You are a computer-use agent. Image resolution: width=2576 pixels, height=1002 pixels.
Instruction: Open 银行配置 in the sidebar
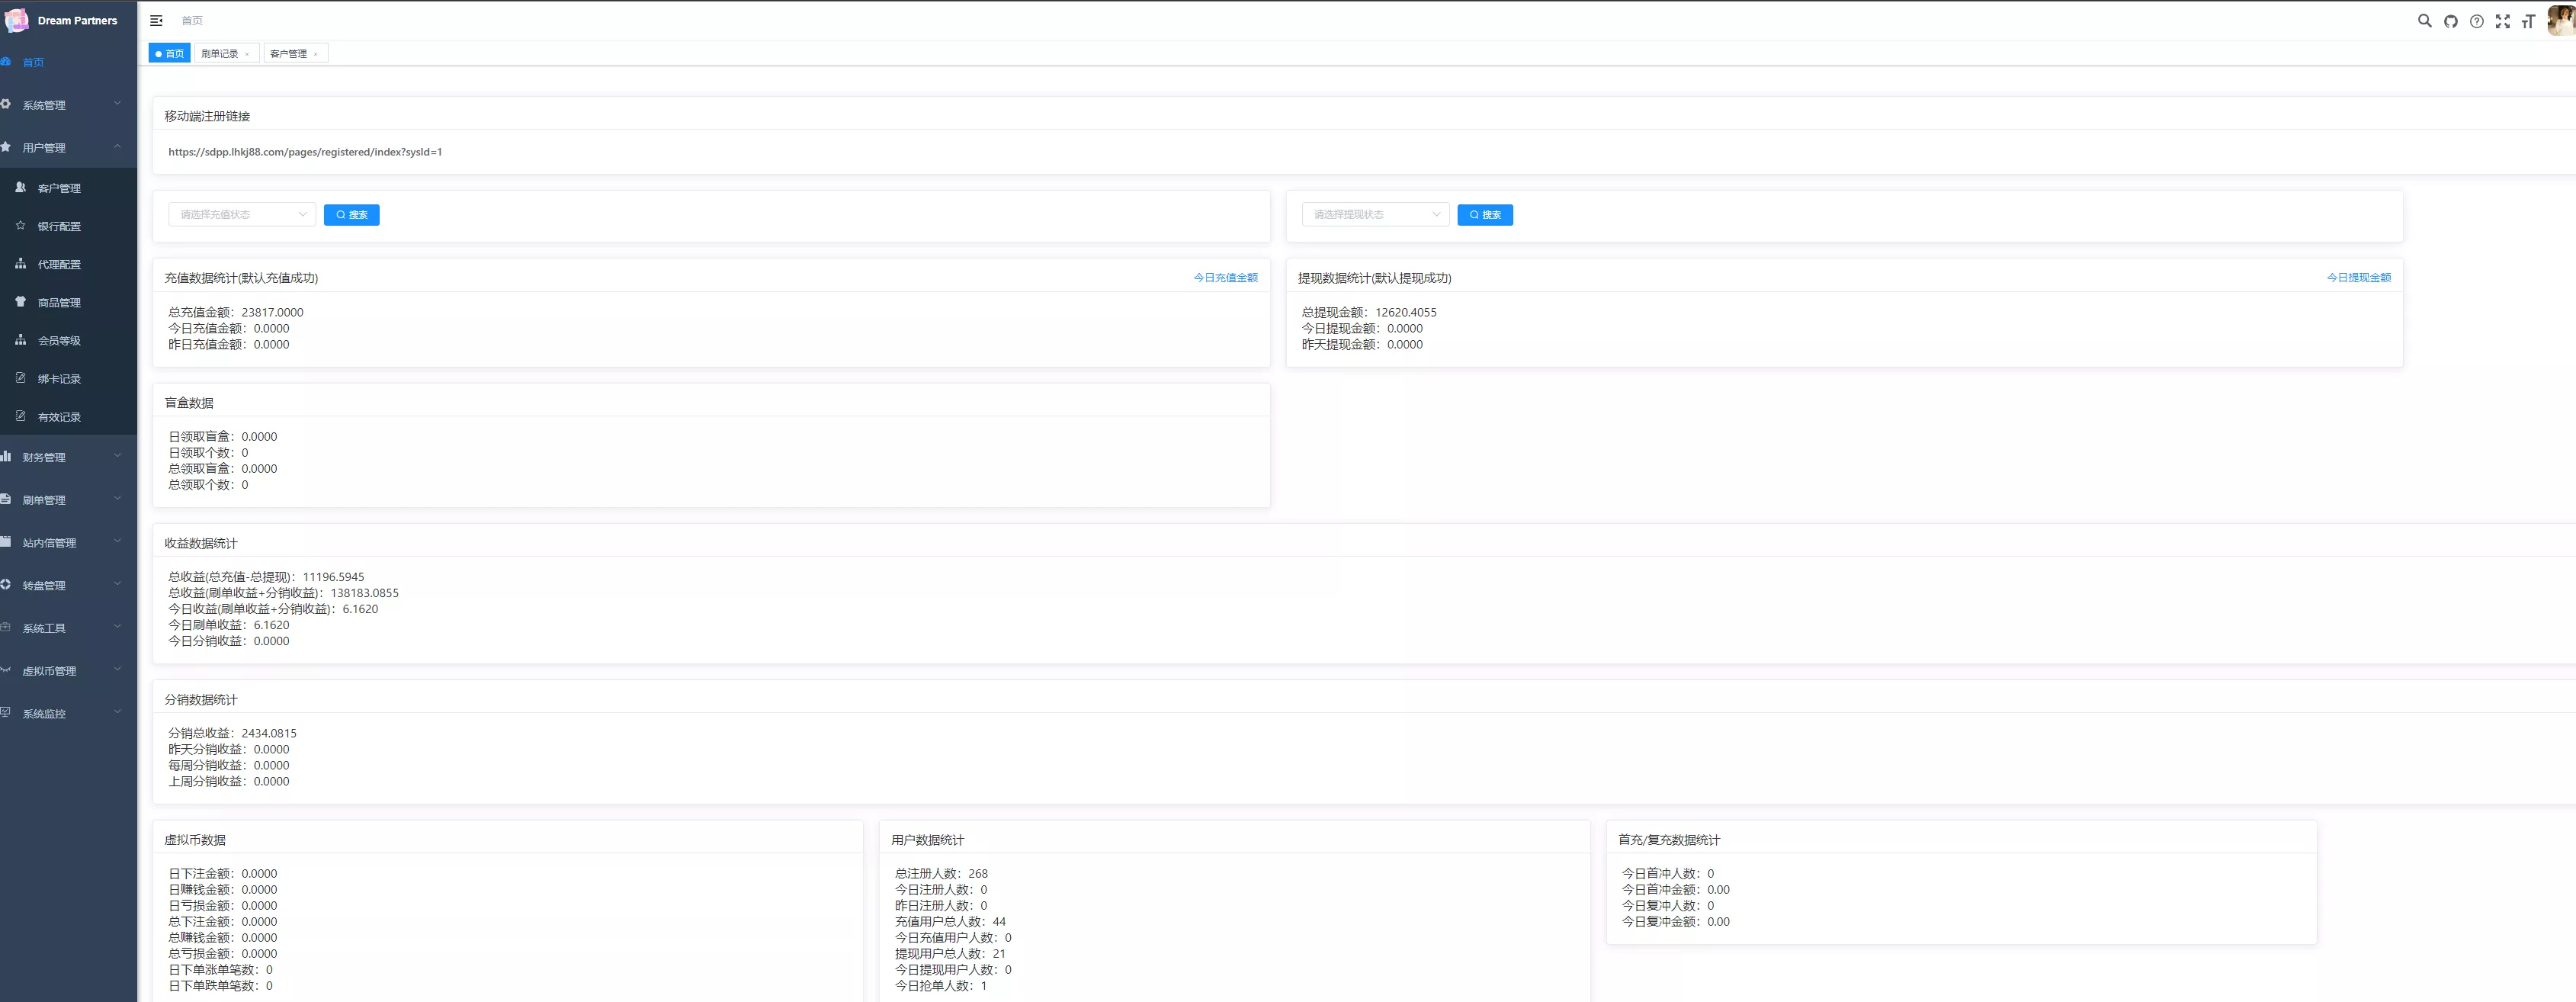click(59, 226)
